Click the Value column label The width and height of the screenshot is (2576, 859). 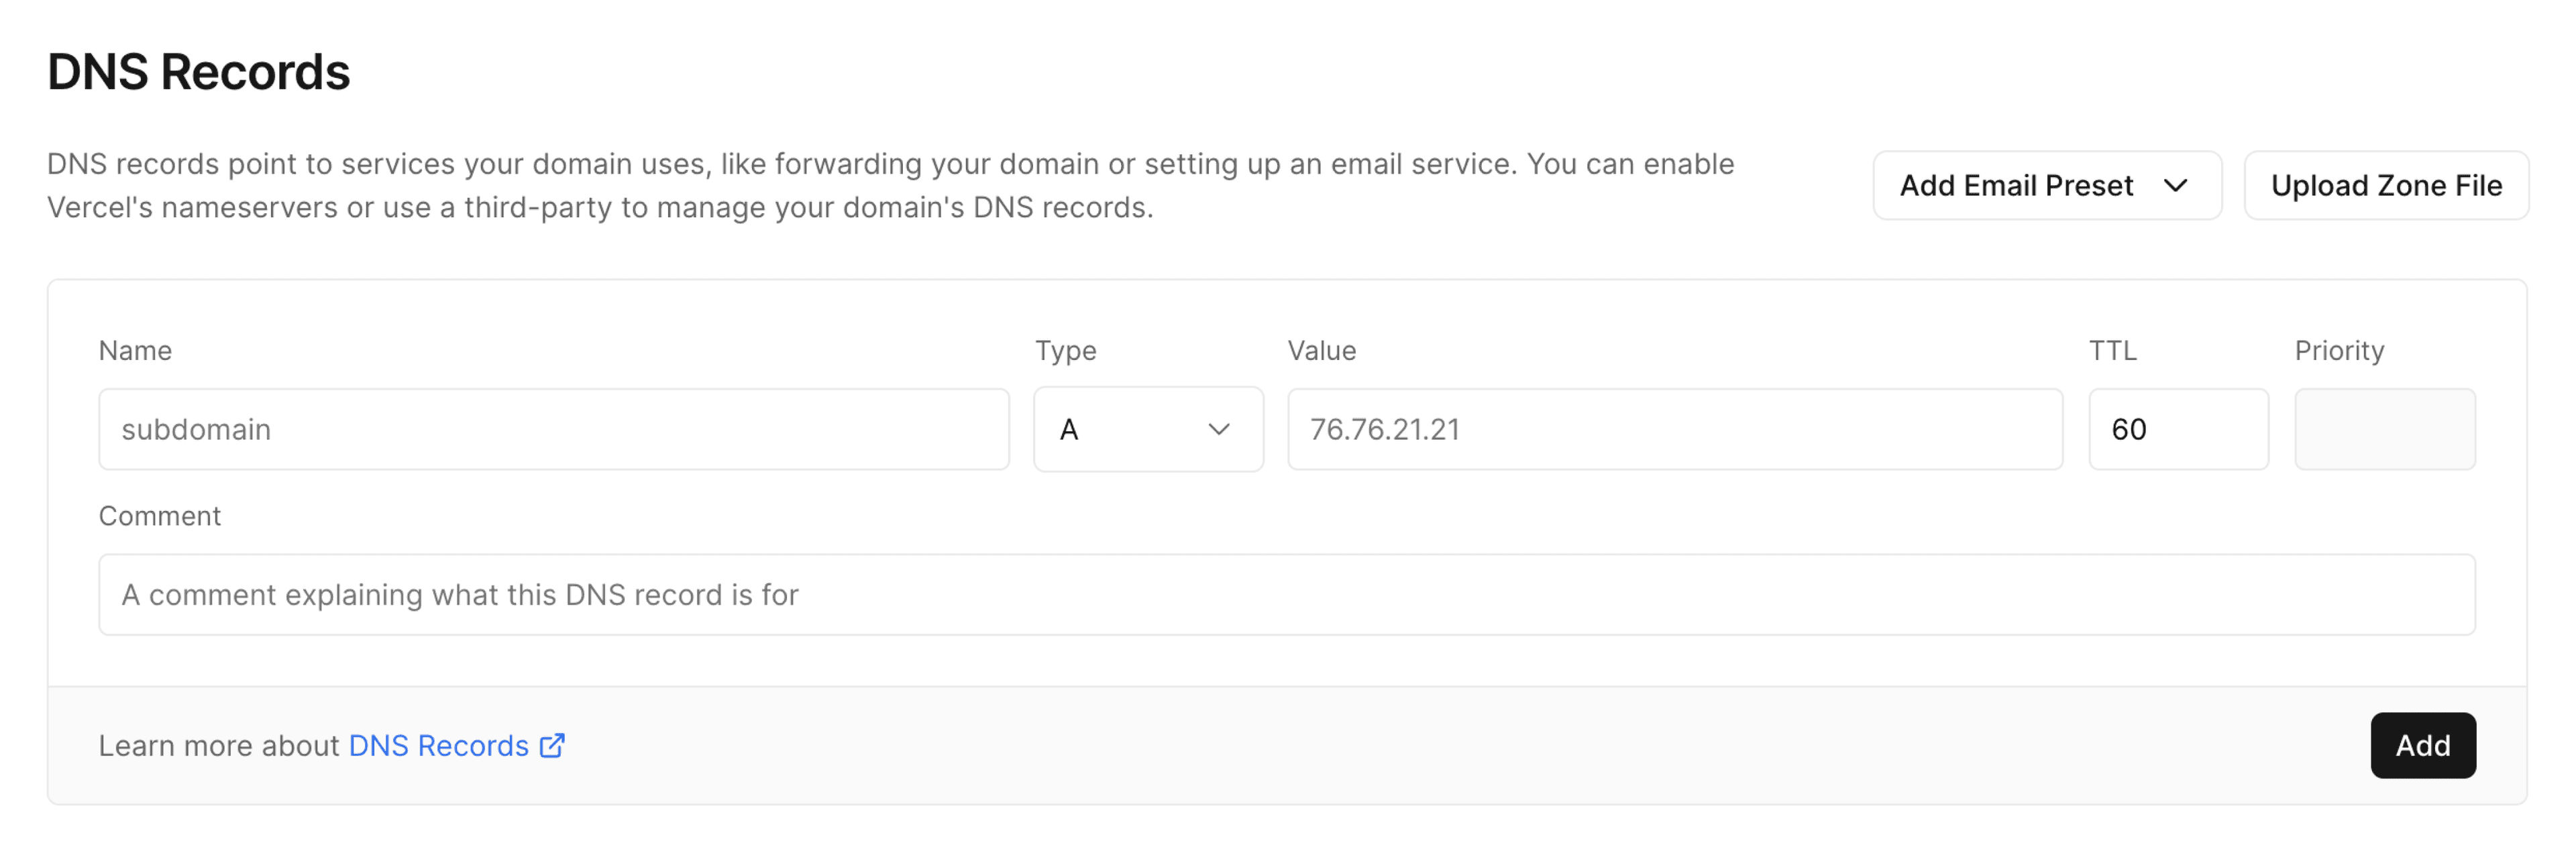click(x=1322, y=350)
